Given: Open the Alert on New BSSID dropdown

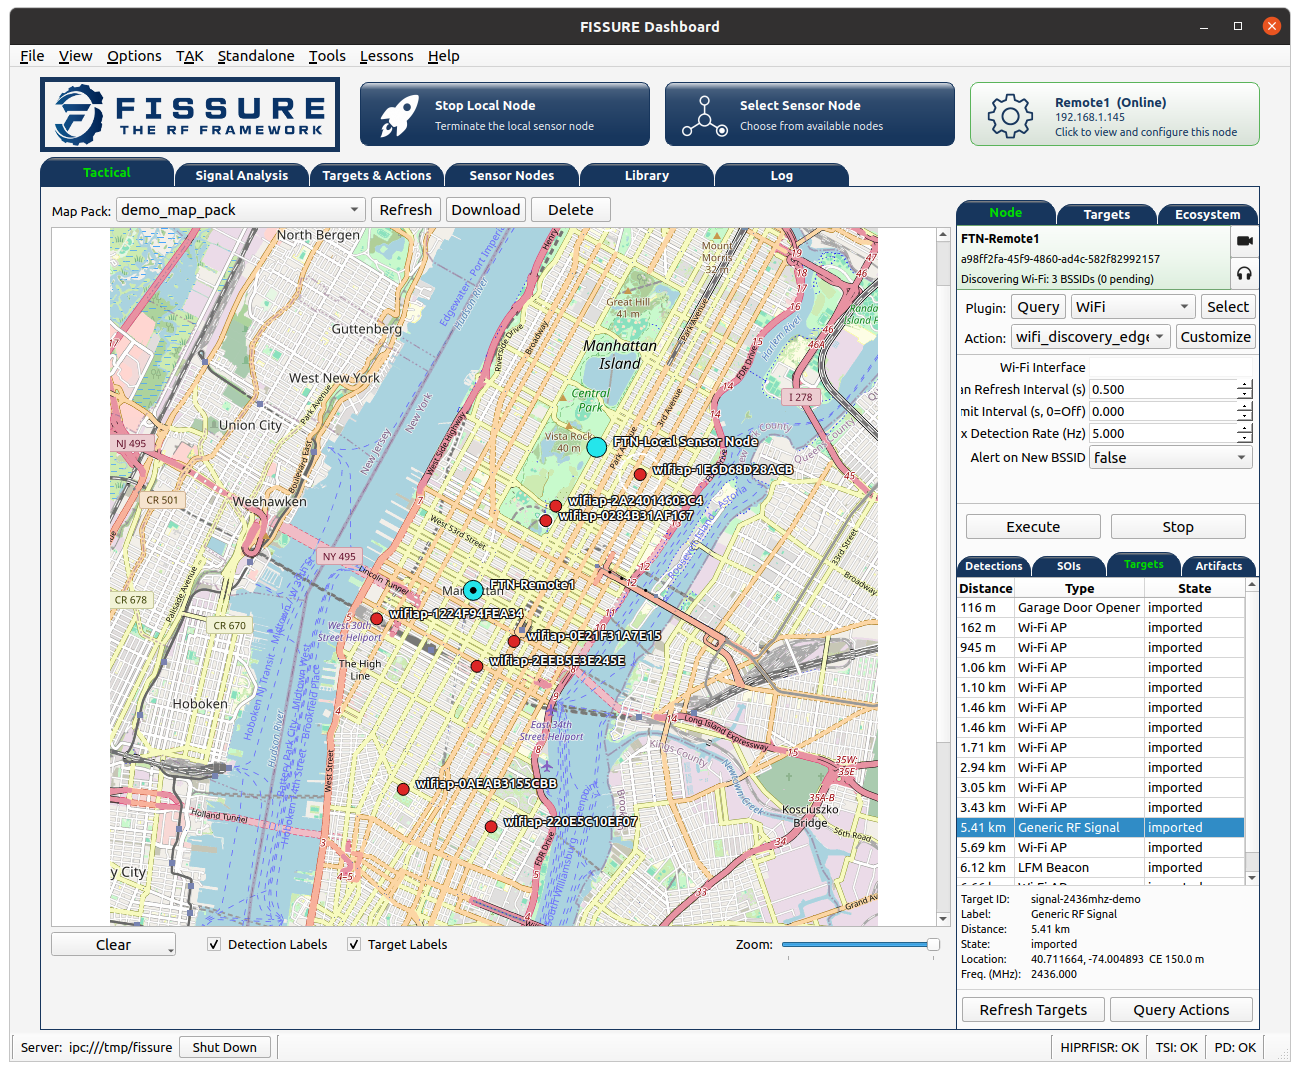Looking at the screenshot, I should (x=1171, y=458).
